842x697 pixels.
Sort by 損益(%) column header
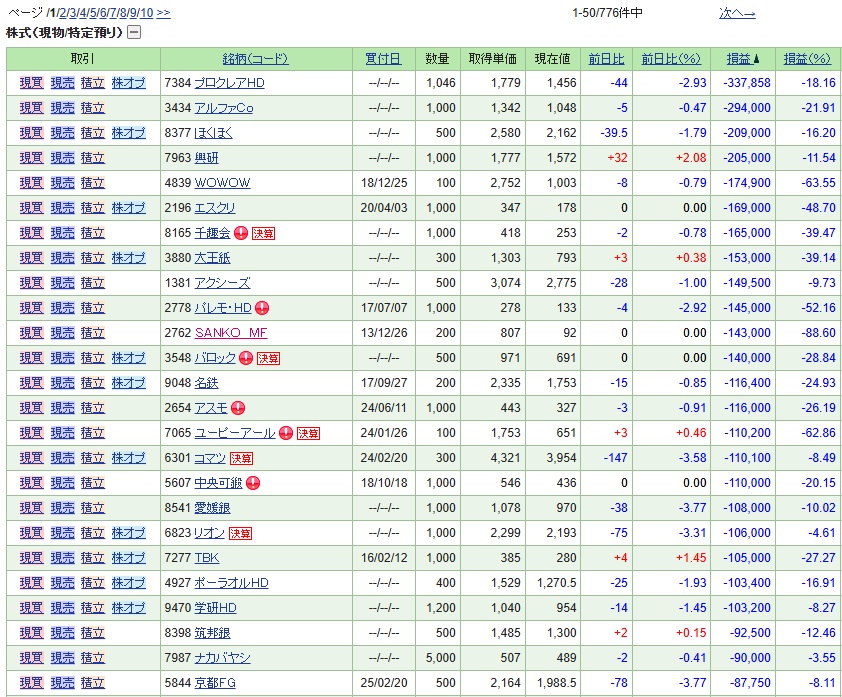pos(807,59)
